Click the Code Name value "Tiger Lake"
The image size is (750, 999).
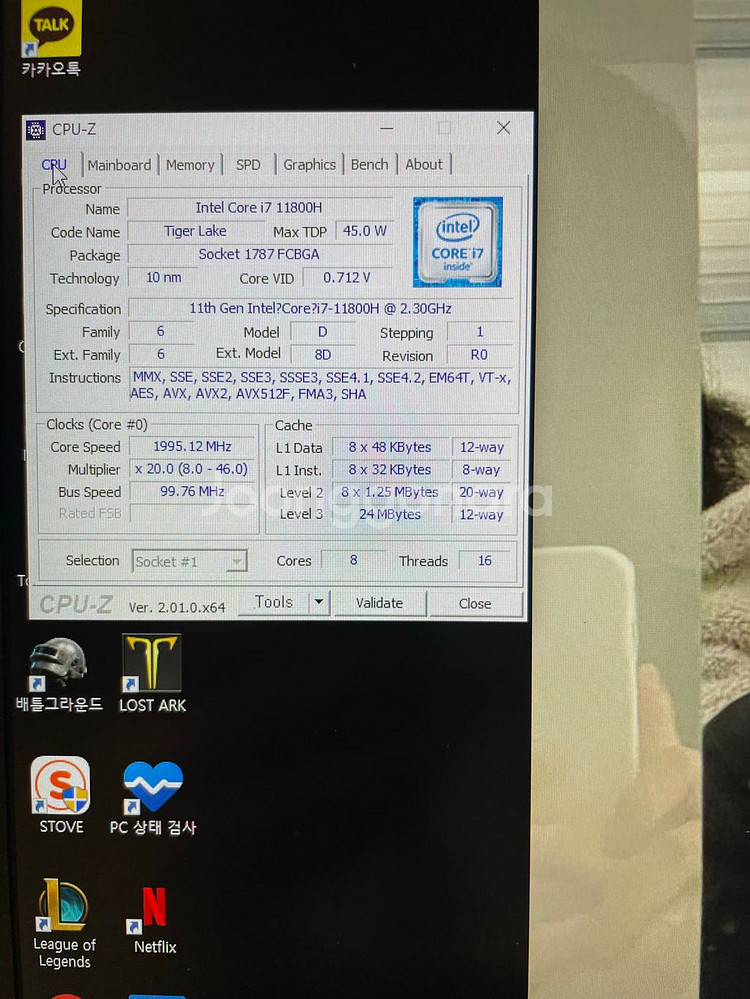(x=196, y=231)
